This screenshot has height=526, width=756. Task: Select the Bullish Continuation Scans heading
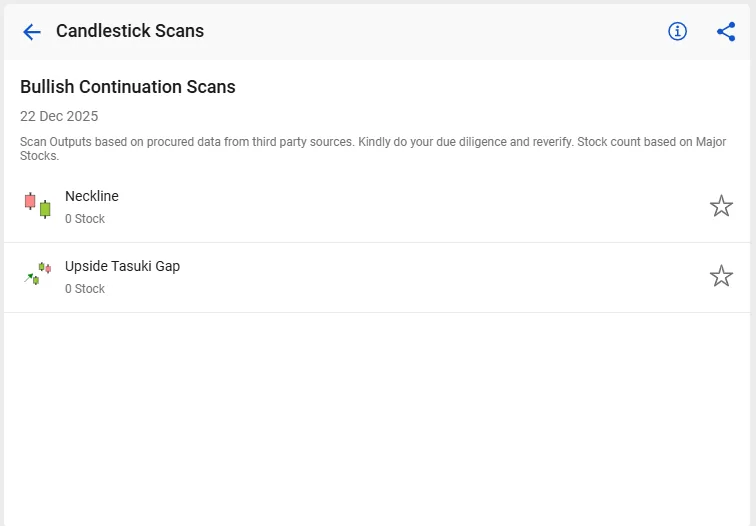tap(128, 87)
